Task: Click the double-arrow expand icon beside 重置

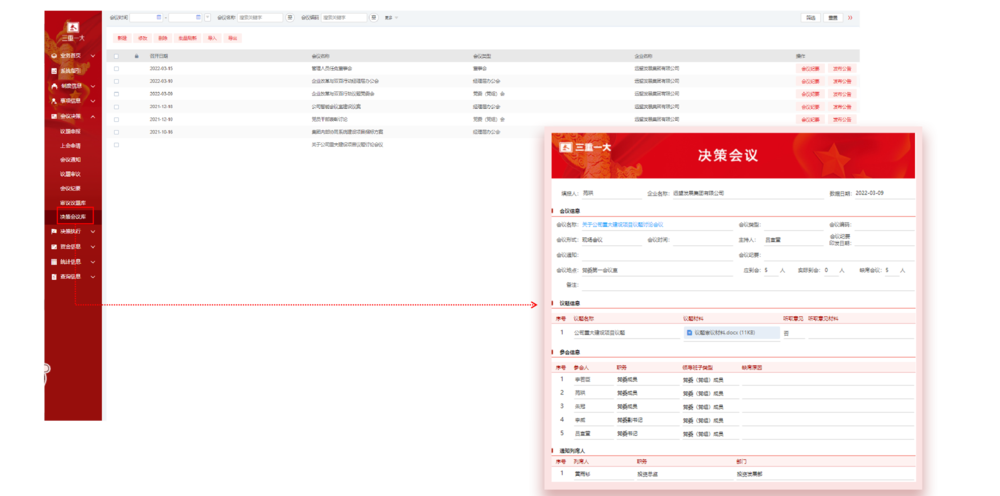Action: [850, 17]
